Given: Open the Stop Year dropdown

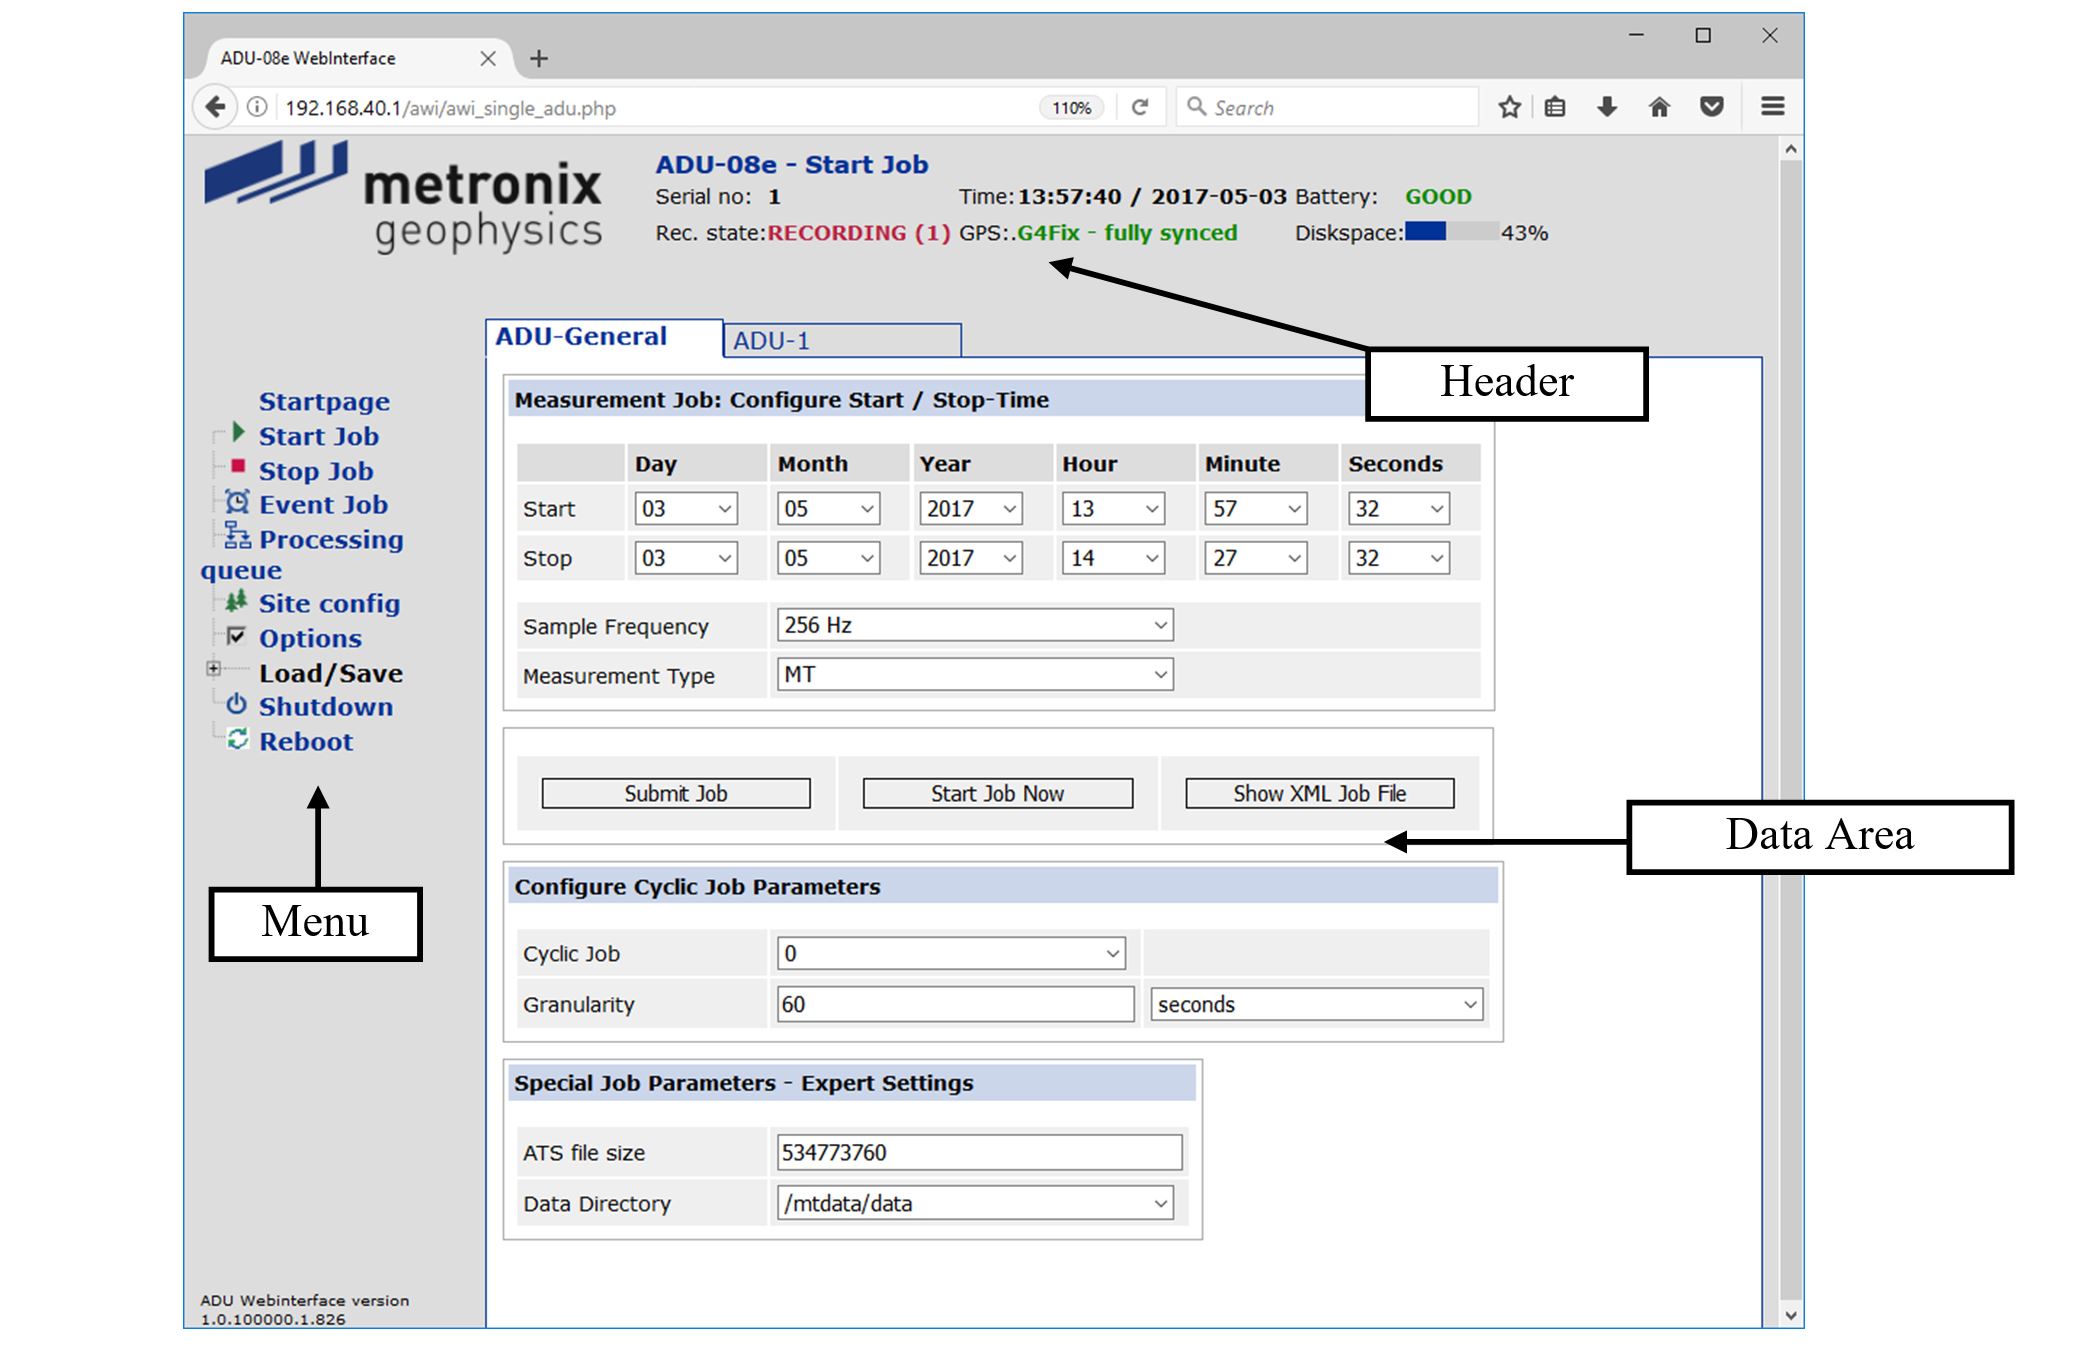Looking at the screenshot, I should click(x=971, y=558).
